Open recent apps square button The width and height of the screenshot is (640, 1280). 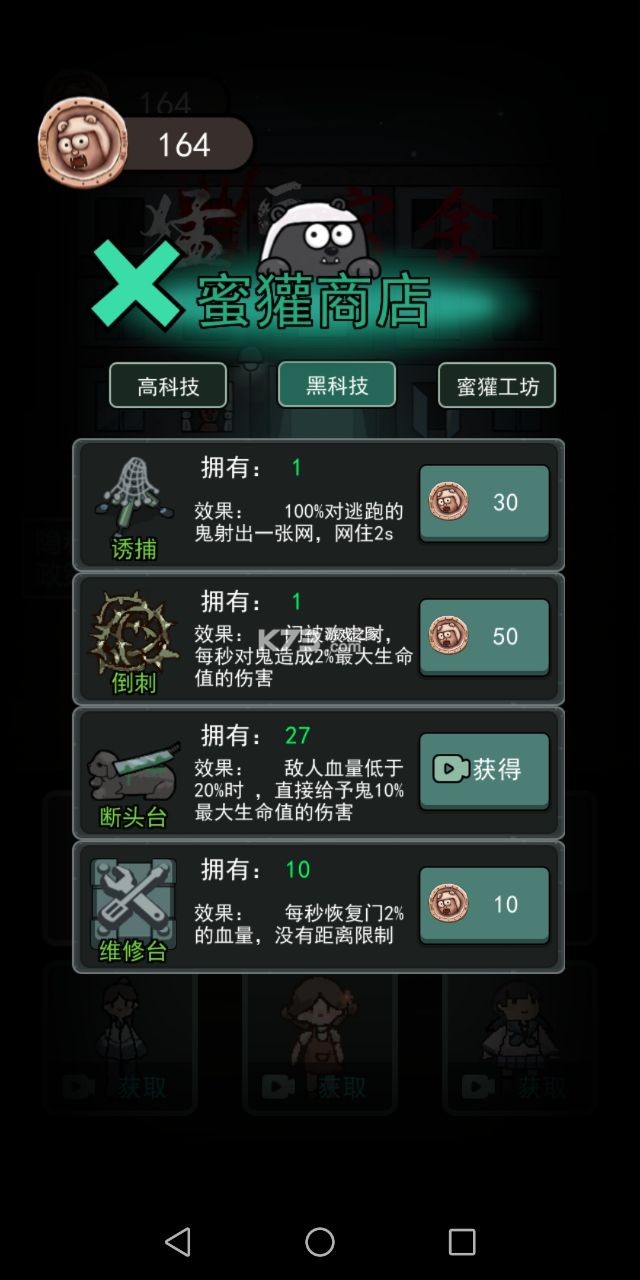tap(462, 1242)
